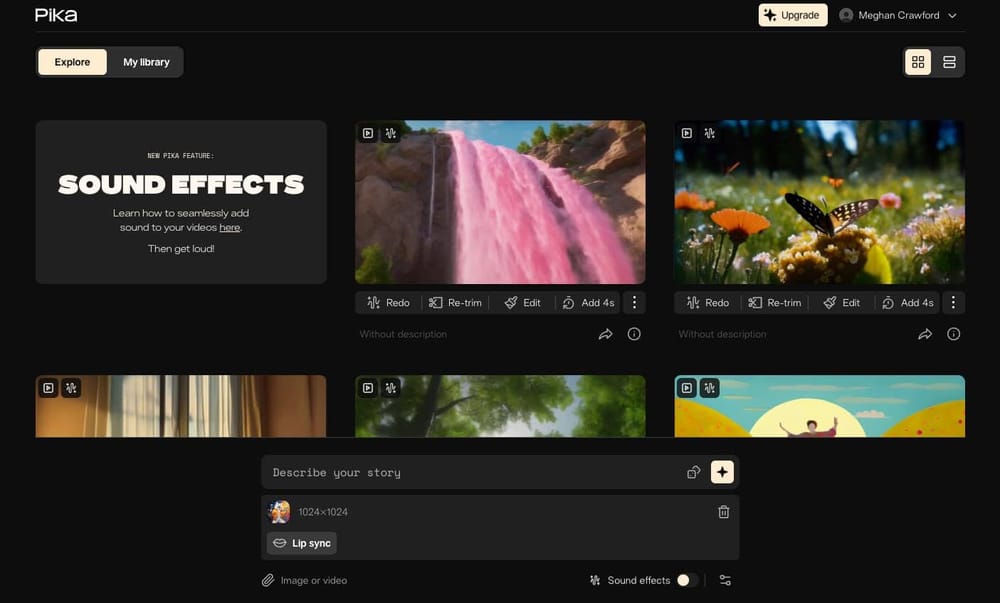The width and height of the screenshot is (1000, 603).
Task: Open the Re-trim tool for the waterfall clip
Action: point(455,302)
